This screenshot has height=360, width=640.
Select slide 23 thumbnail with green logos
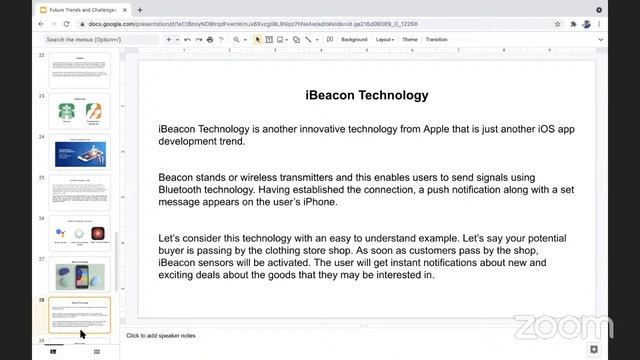coord(80,111)
